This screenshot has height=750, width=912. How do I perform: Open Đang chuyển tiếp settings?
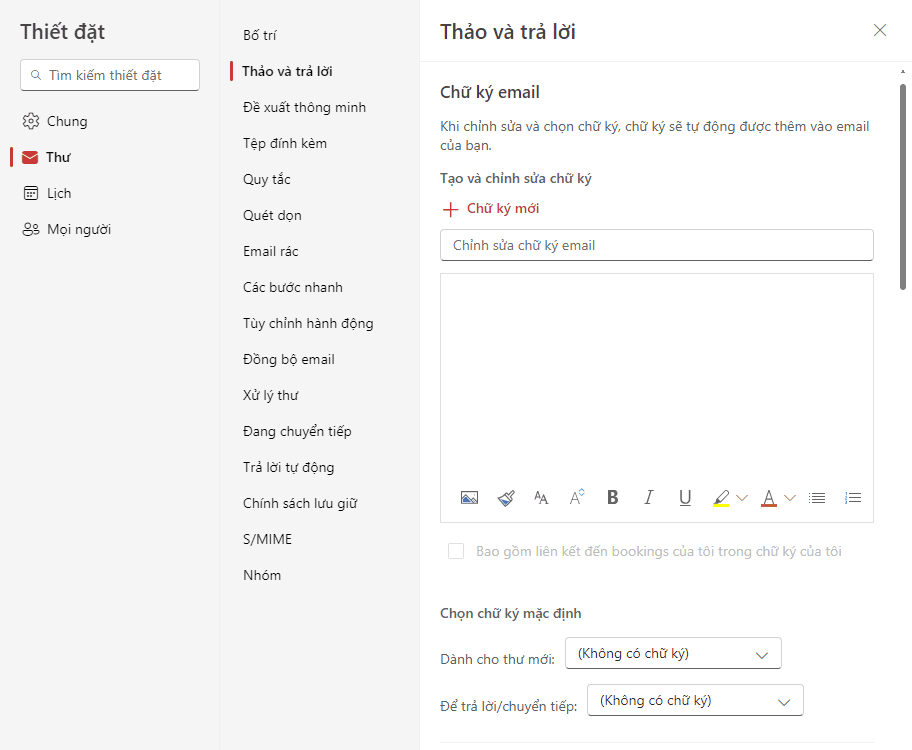[x=297, y=432]
